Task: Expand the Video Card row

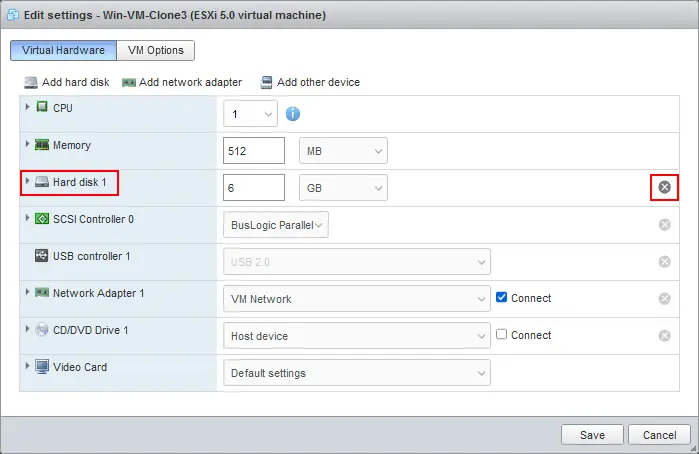Action: pyautogui.click(x=27, y=366)
